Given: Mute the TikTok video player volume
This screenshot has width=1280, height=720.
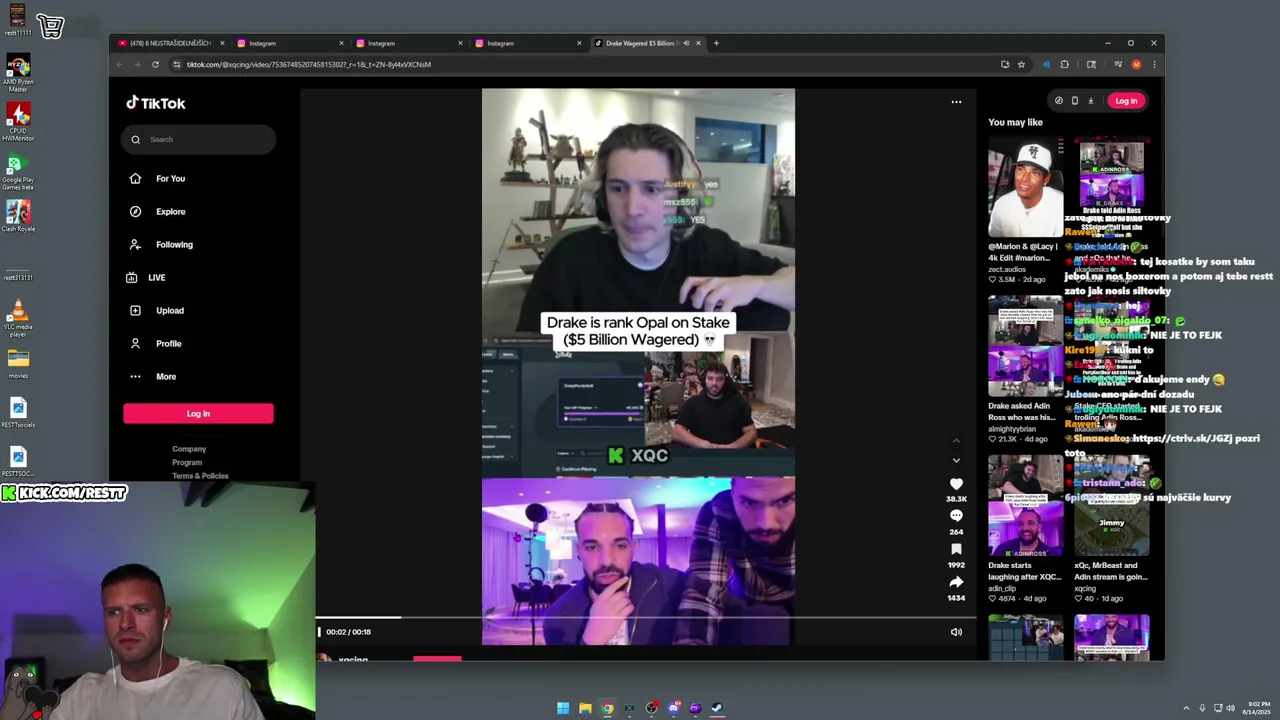Looking at the screenshot, I should (x=956, y=632).
